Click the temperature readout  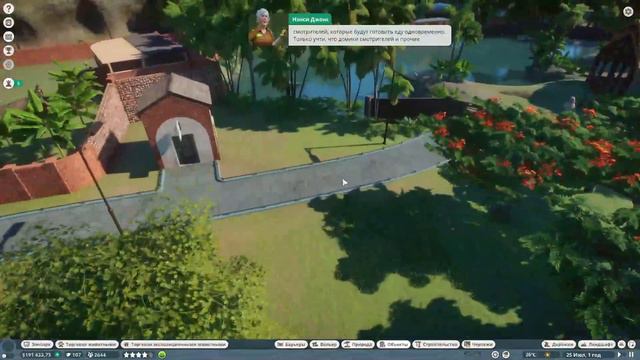pyautogui.click(x=531, y=355)
